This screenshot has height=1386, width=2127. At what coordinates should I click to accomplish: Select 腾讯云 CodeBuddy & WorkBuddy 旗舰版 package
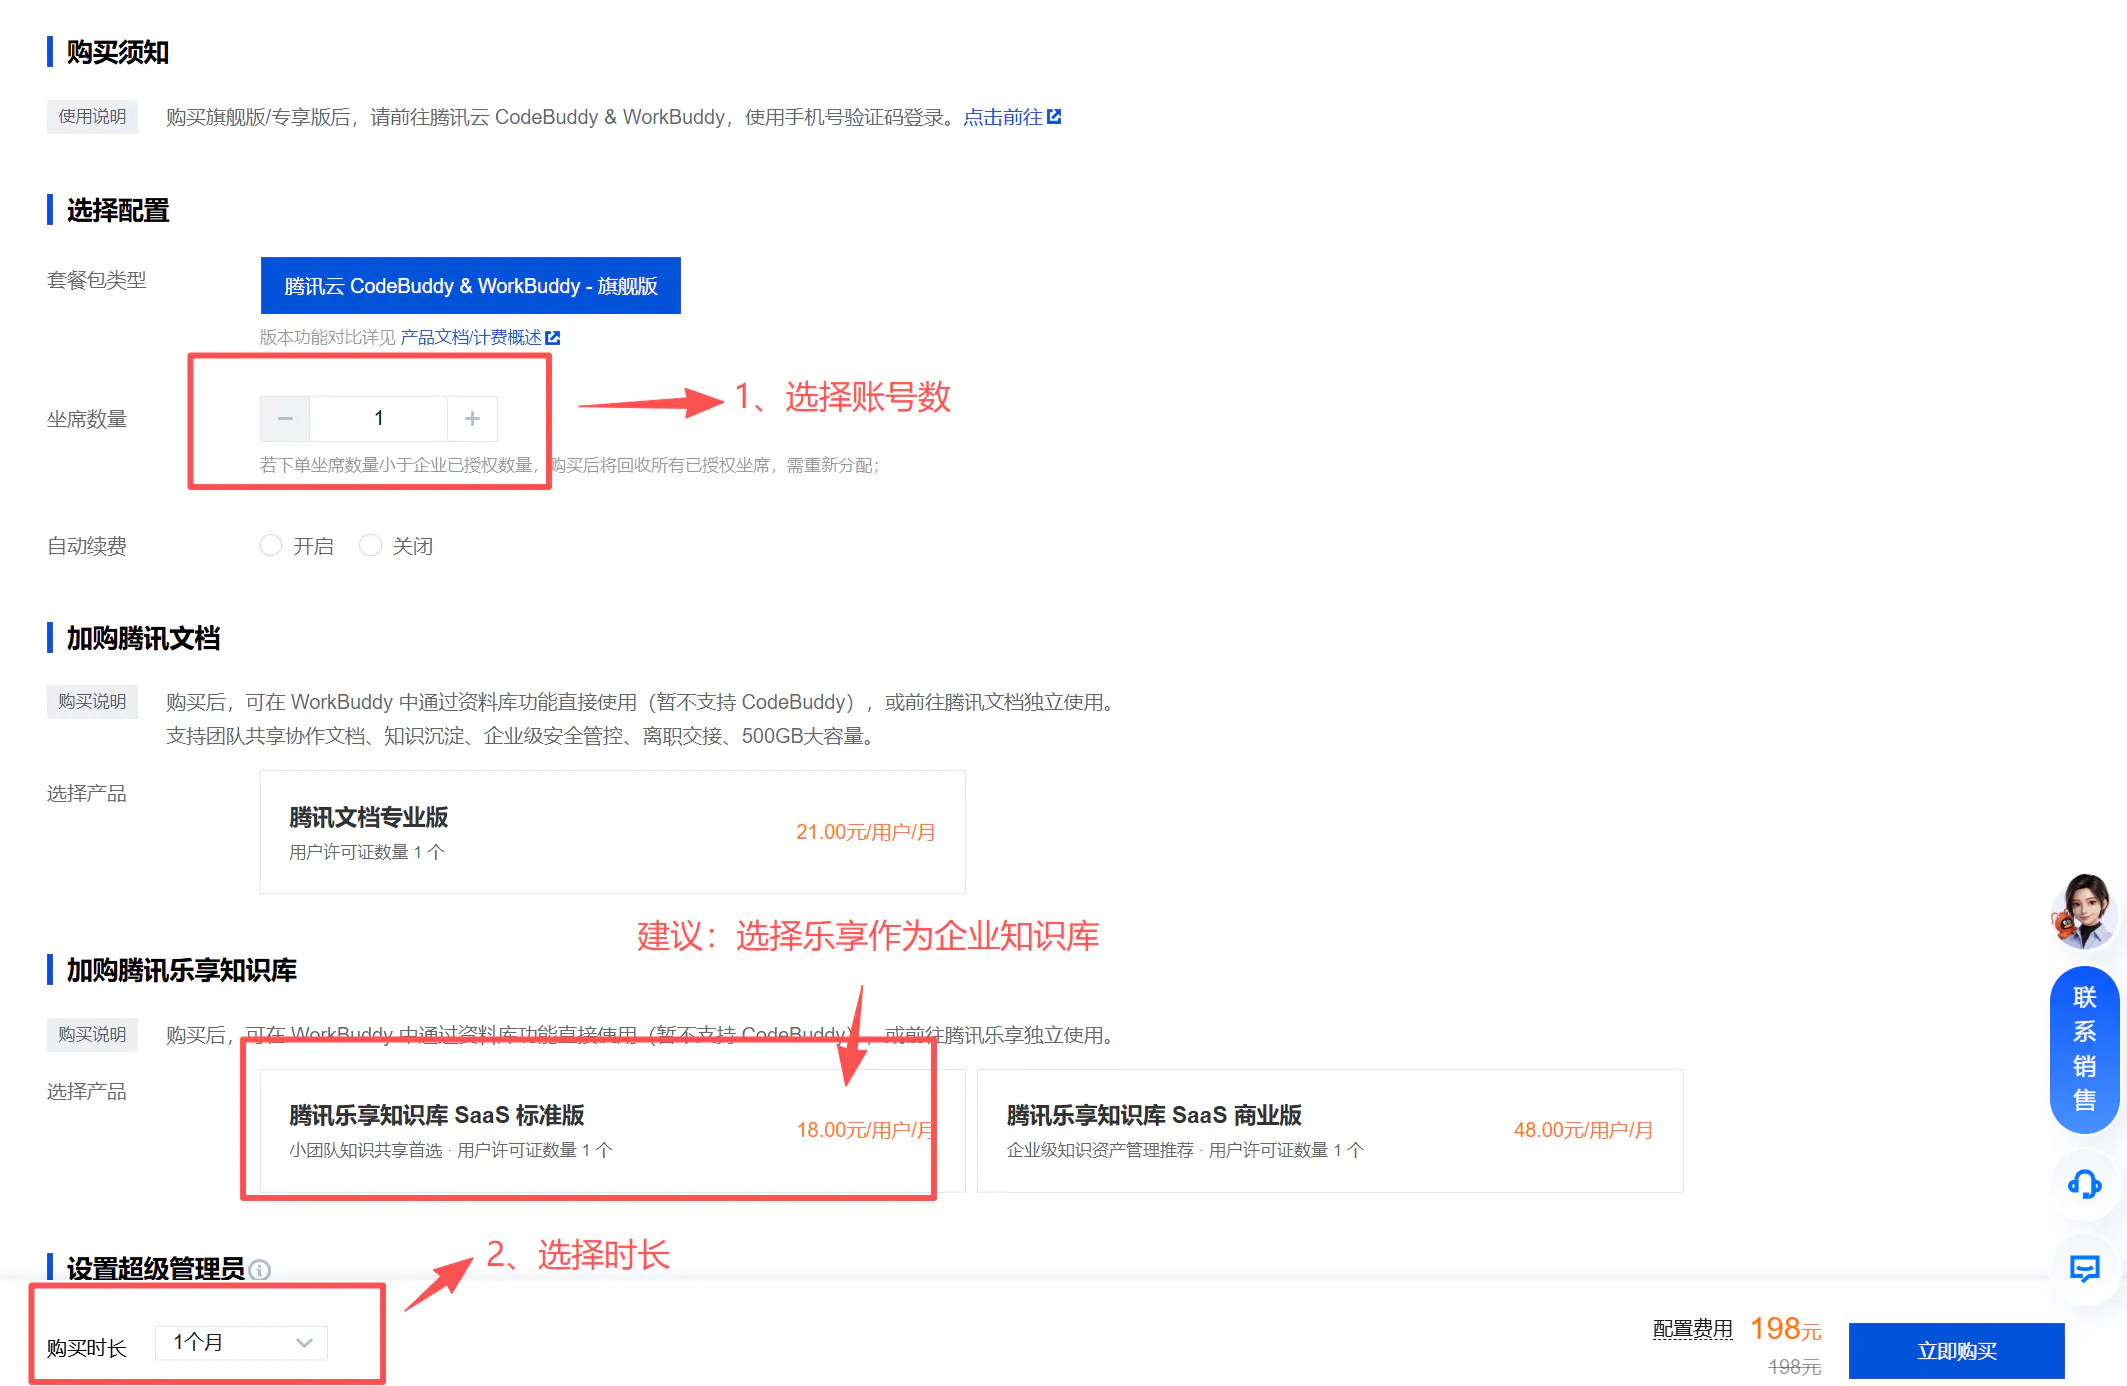pyautogui.click(x=470, y=286)
